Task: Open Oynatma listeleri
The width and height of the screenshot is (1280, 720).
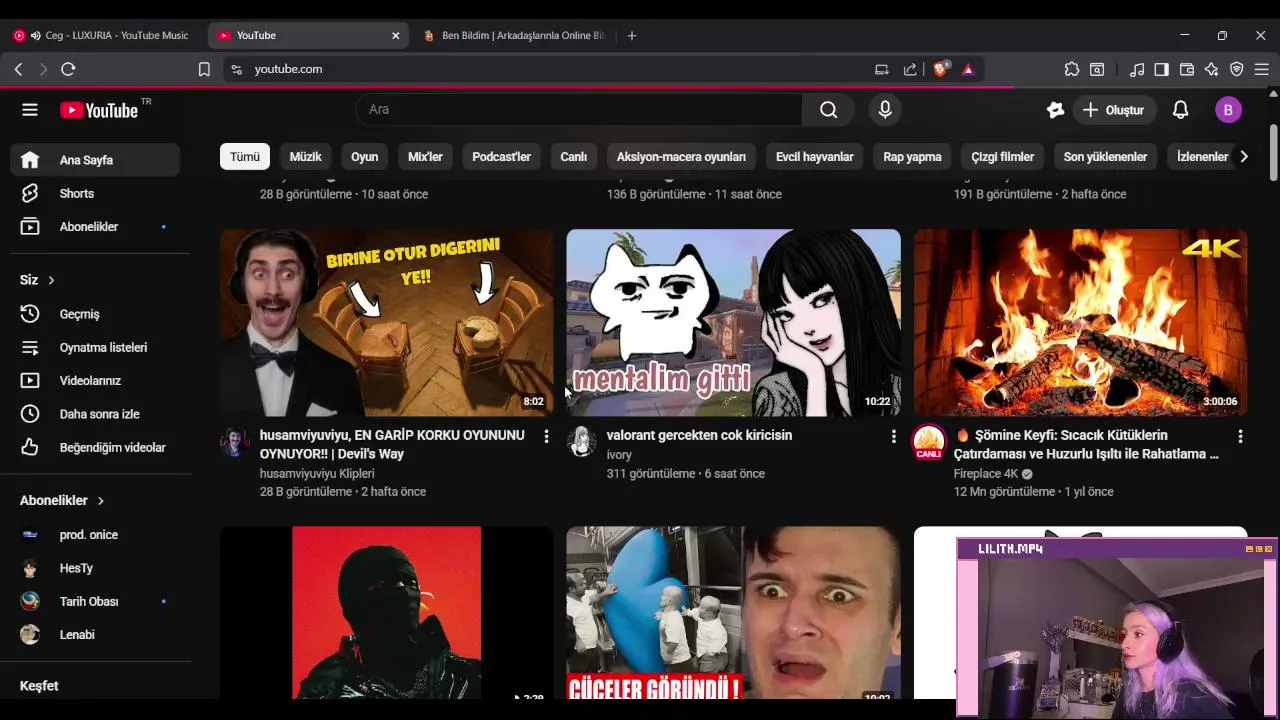Action: (x=96, y=348)
